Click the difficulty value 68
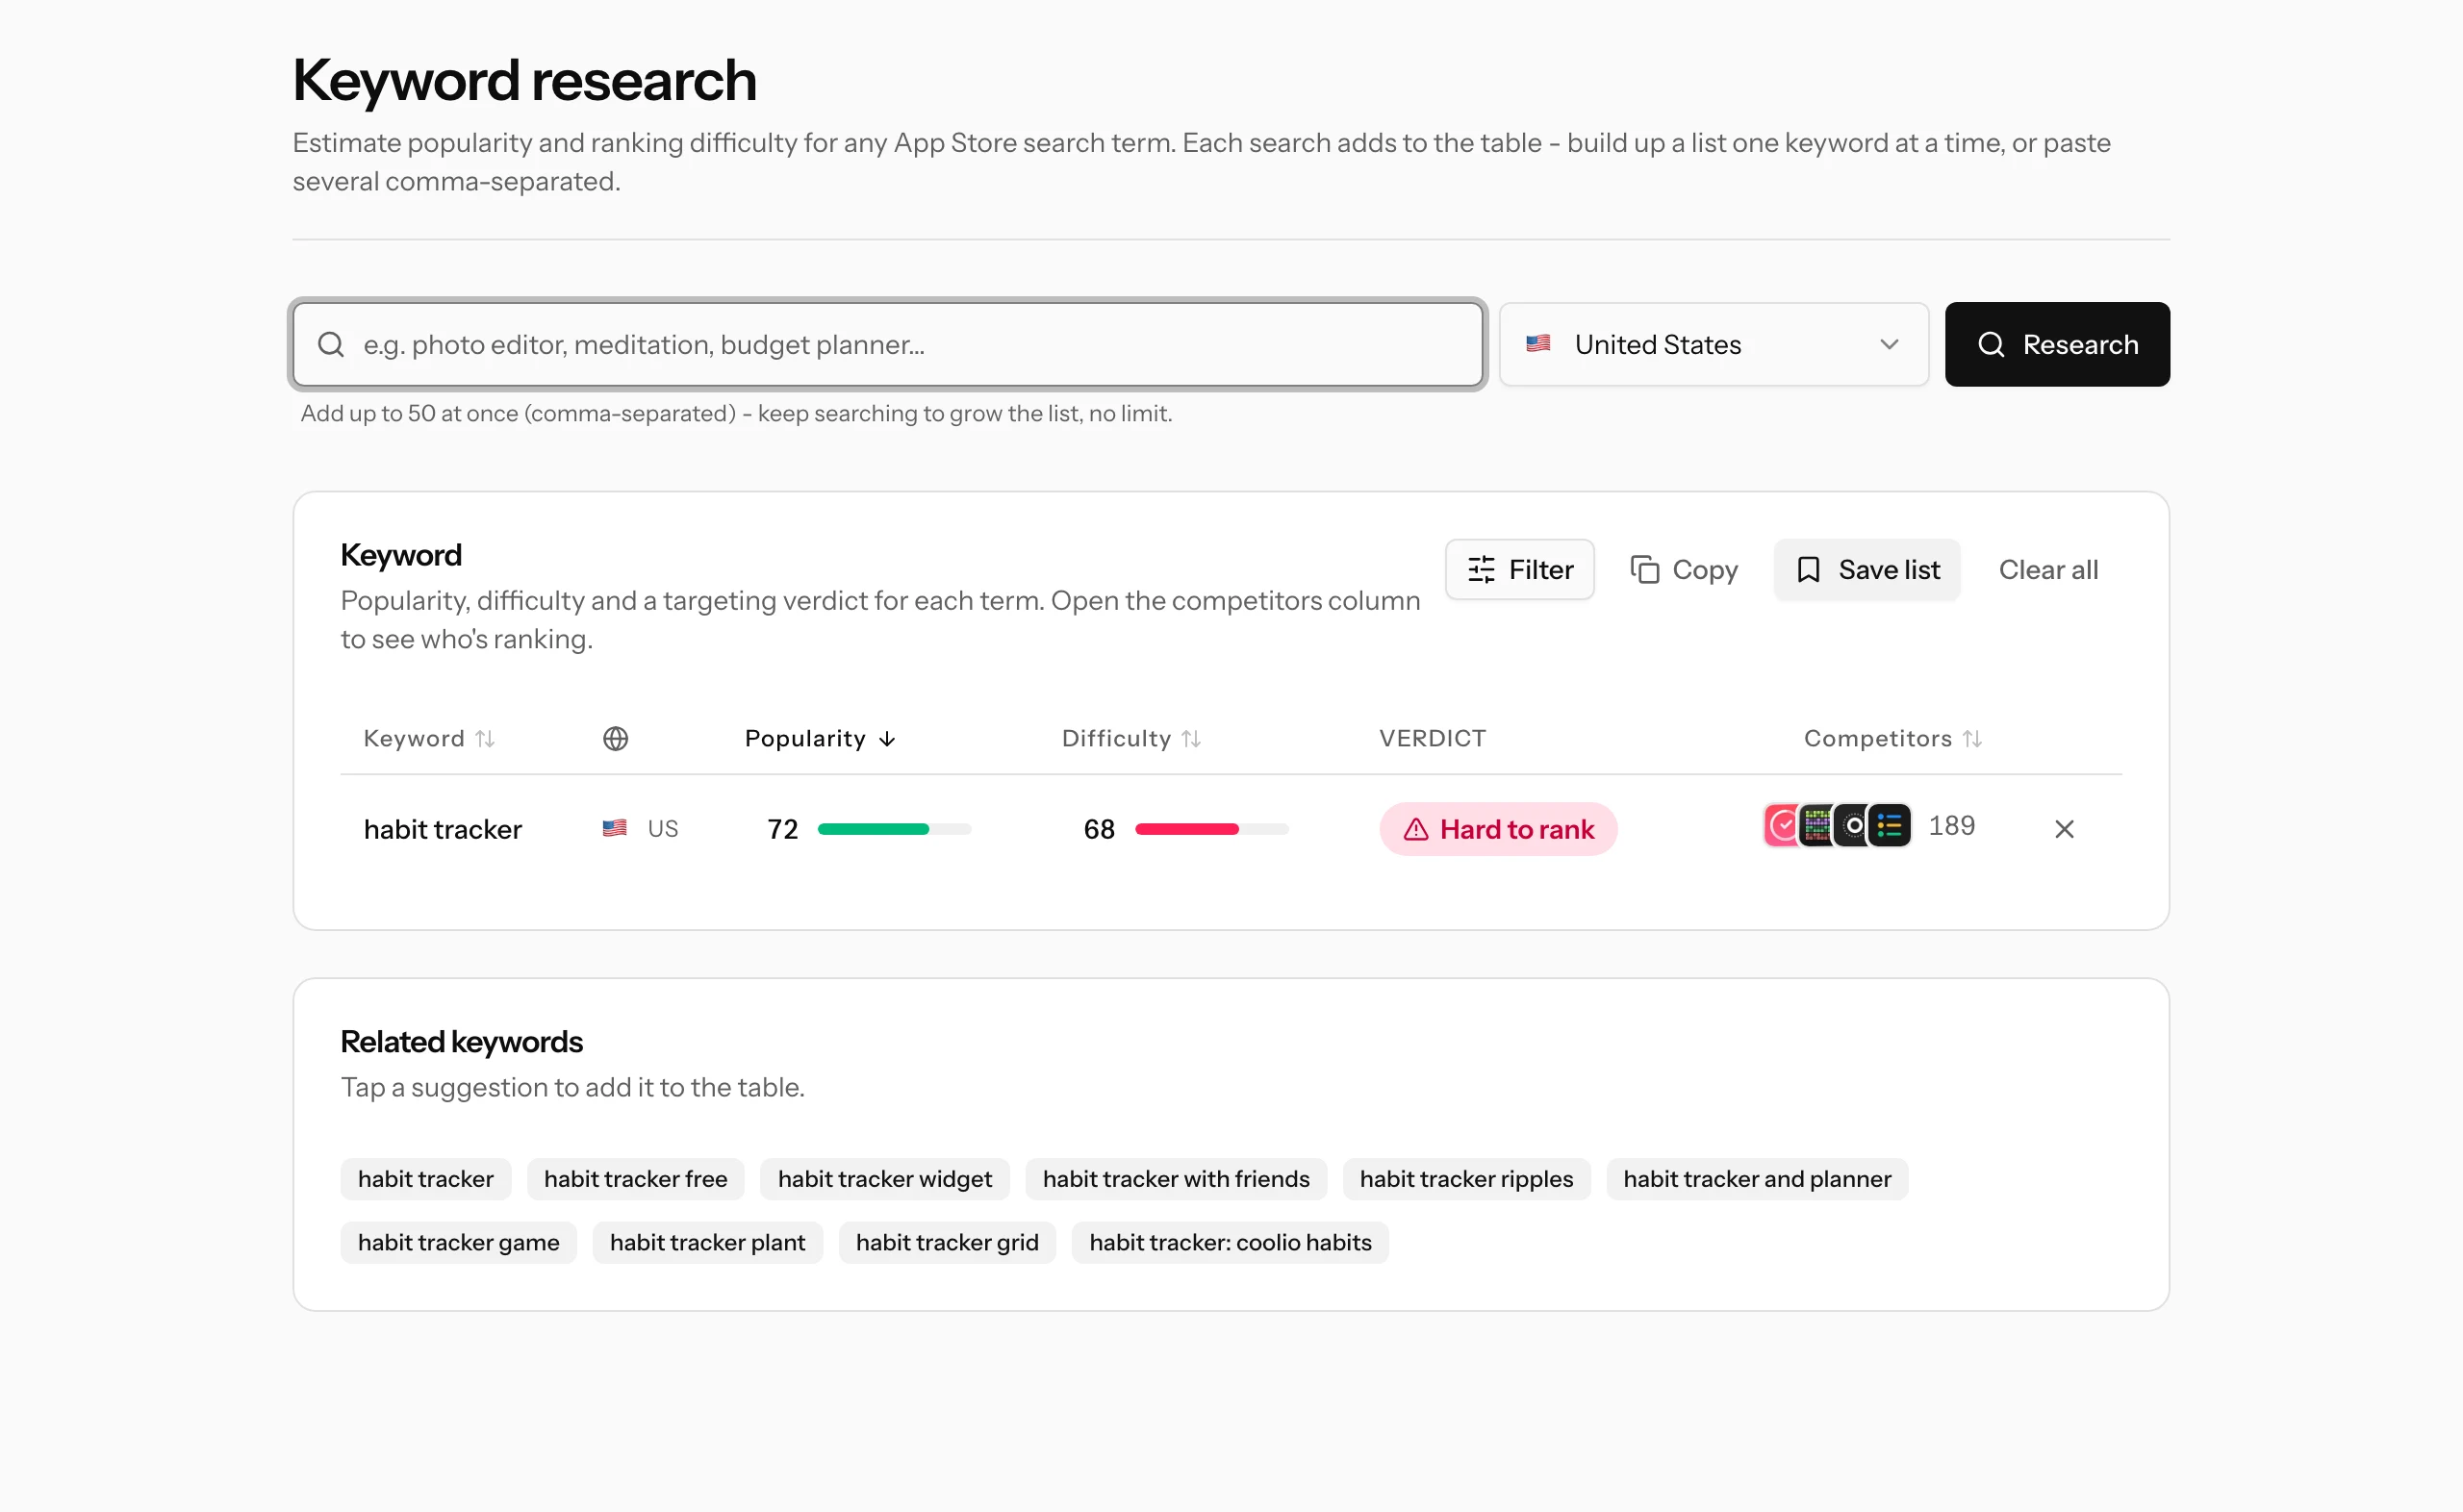 1098,829
